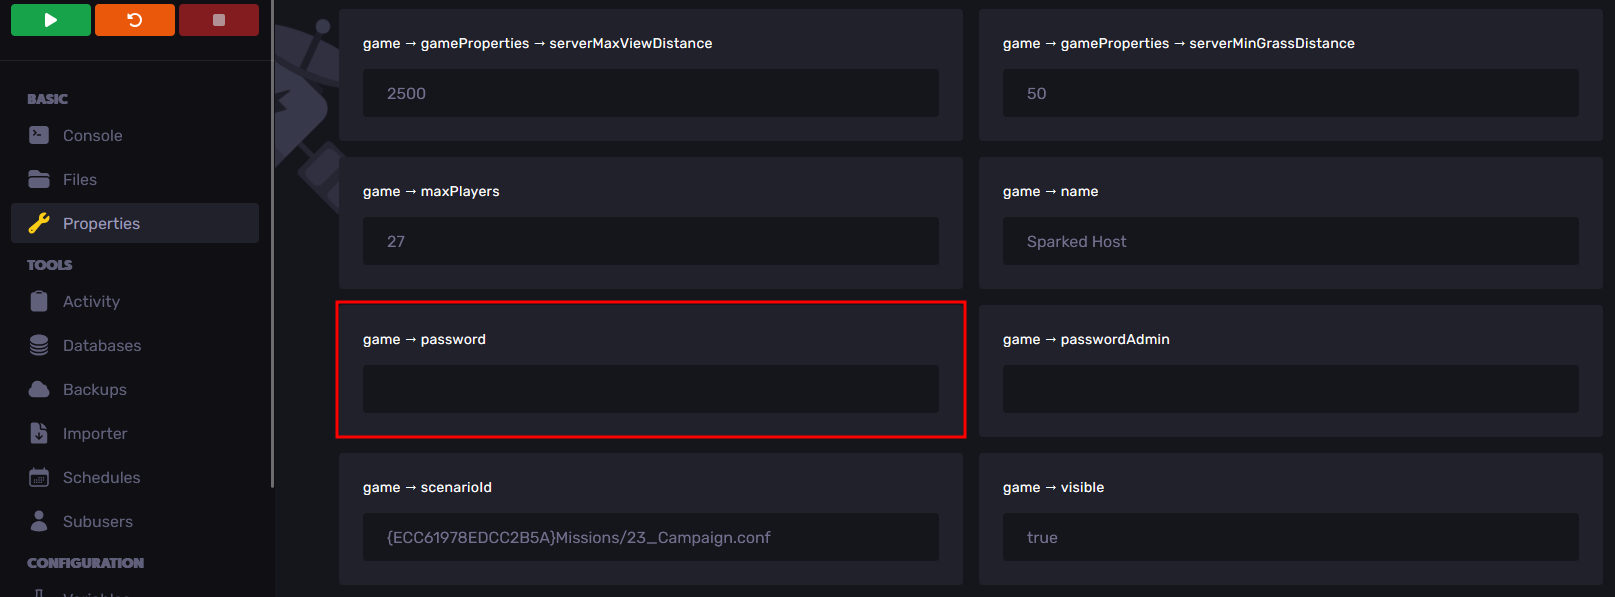Open Schedules calendar icon
The width and height of the screenshot is (1615, 597).
pyautogui.click(x=39, y=477)
